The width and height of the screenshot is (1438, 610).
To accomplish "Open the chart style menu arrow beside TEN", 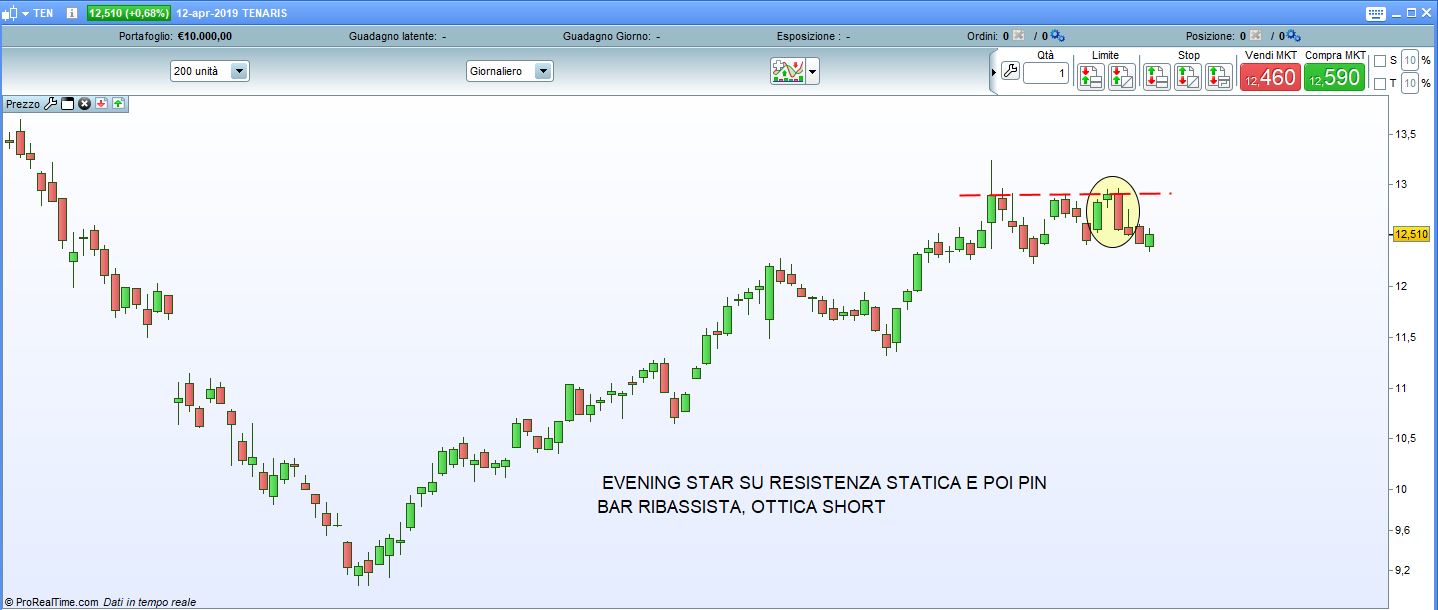I will click(25, 14).
